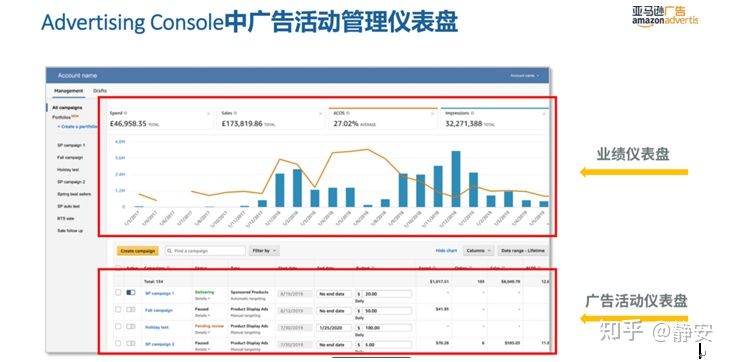The height and width of the screenshot is (362, 732).
Task: Click the Hide chart link
Action: [446, 251]
